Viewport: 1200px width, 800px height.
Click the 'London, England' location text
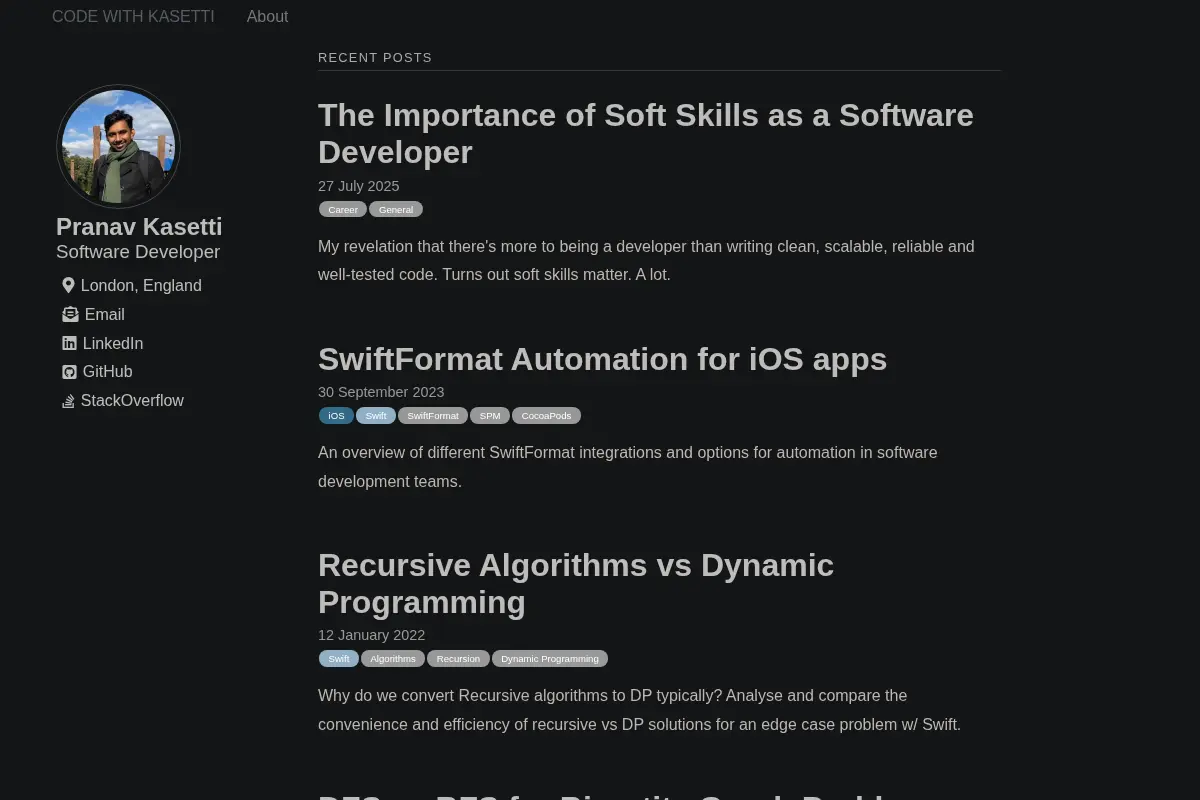[141, 285]
